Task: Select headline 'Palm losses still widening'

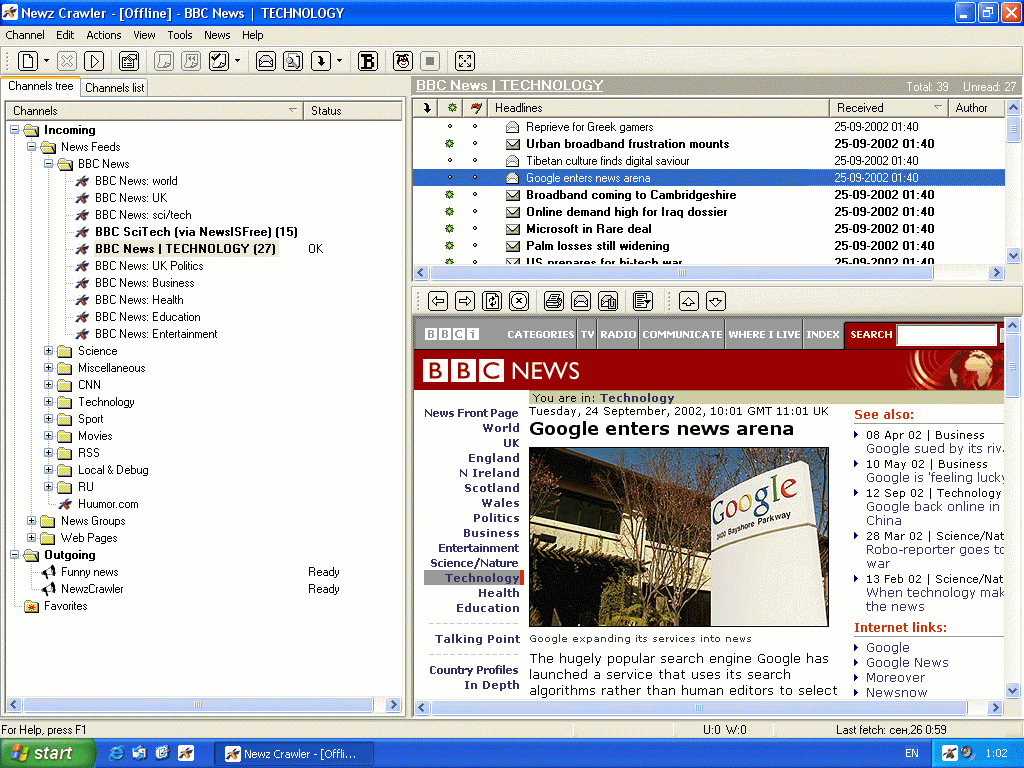Action: (598, 246)
